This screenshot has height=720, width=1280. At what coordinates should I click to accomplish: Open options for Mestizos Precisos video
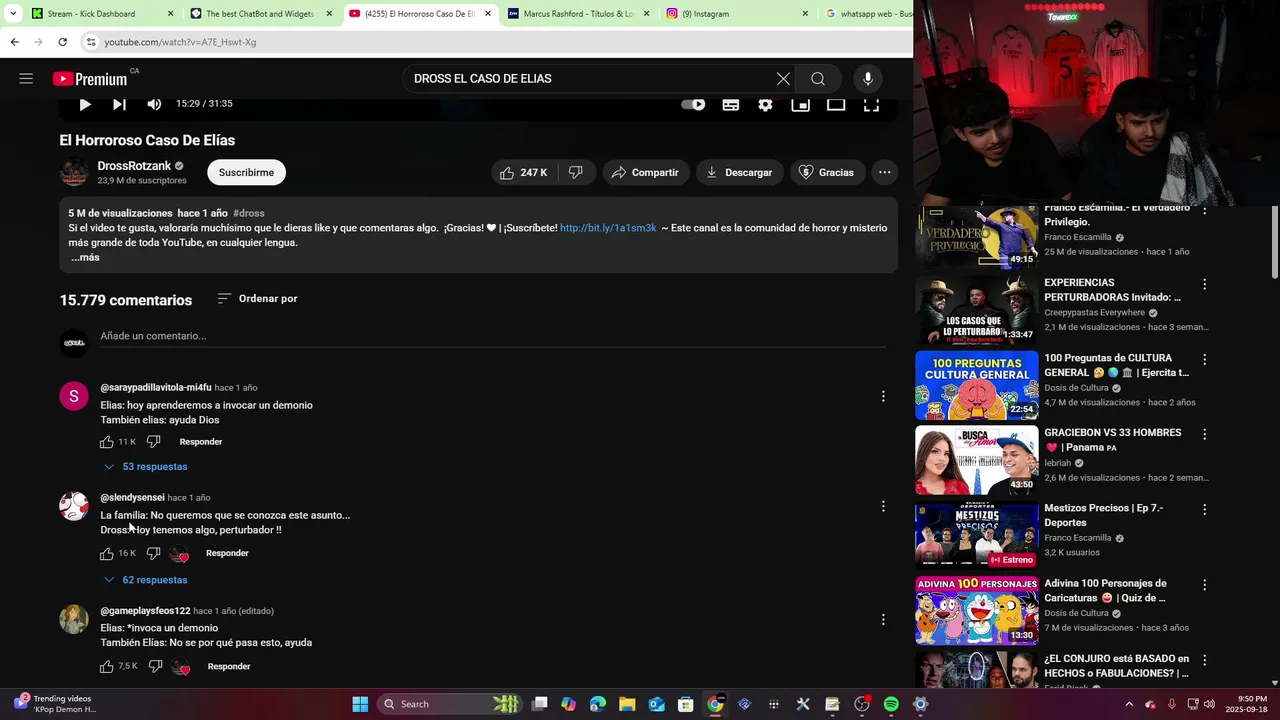1204,510
